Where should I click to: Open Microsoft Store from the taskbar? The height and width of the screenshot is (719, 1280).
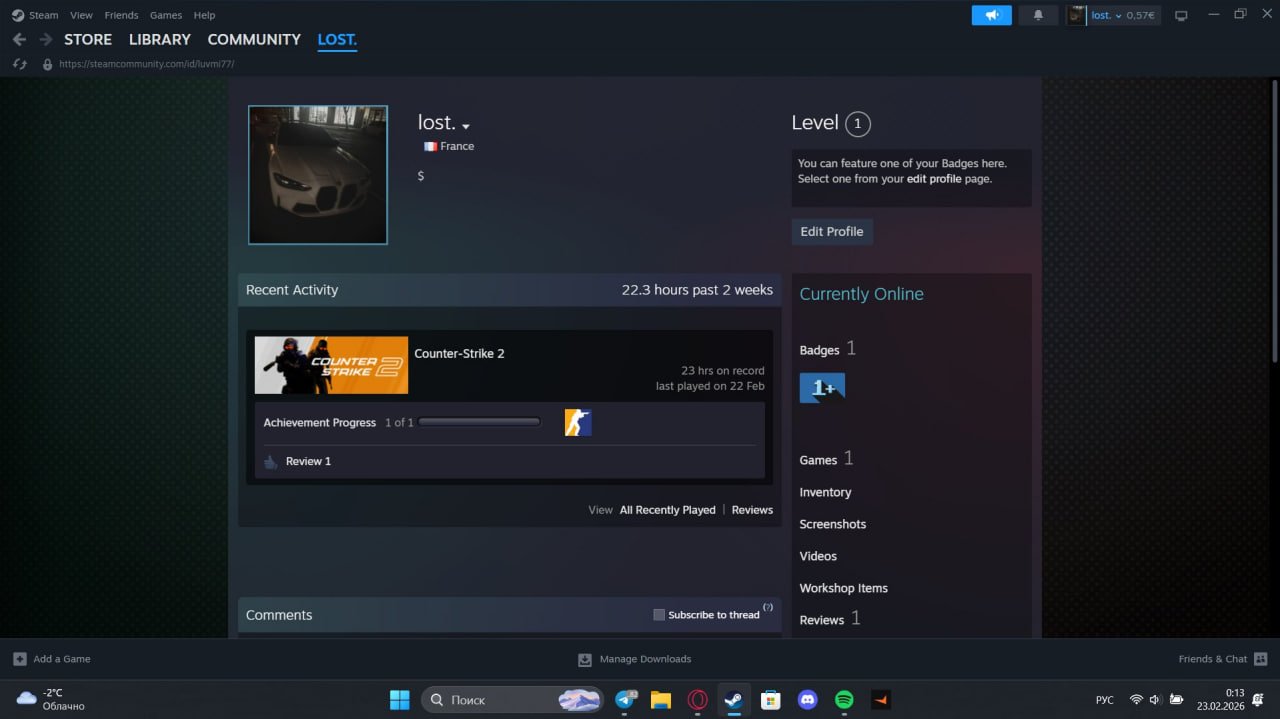(x=770, y=699)
